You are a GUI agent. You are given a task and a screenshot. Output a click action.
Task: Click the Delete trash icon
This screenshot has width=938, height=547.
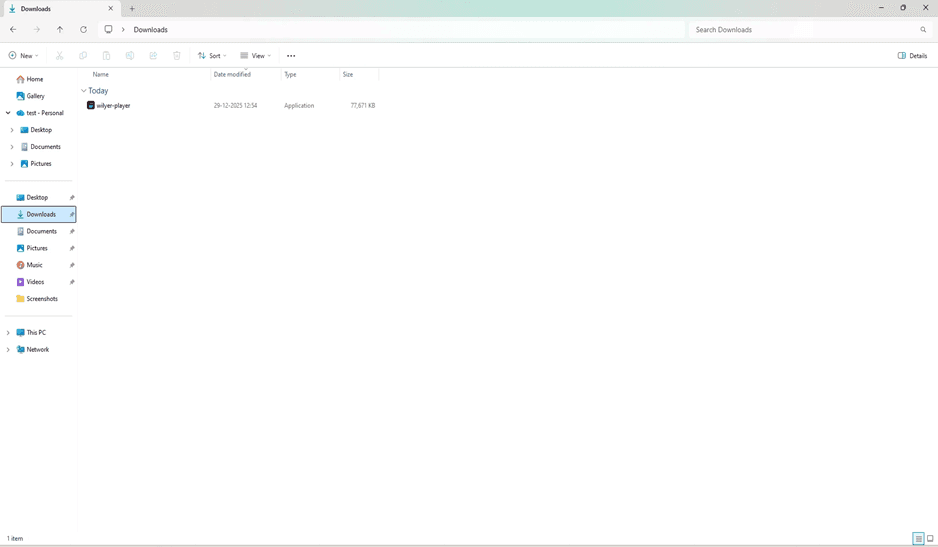coord(176,56)
